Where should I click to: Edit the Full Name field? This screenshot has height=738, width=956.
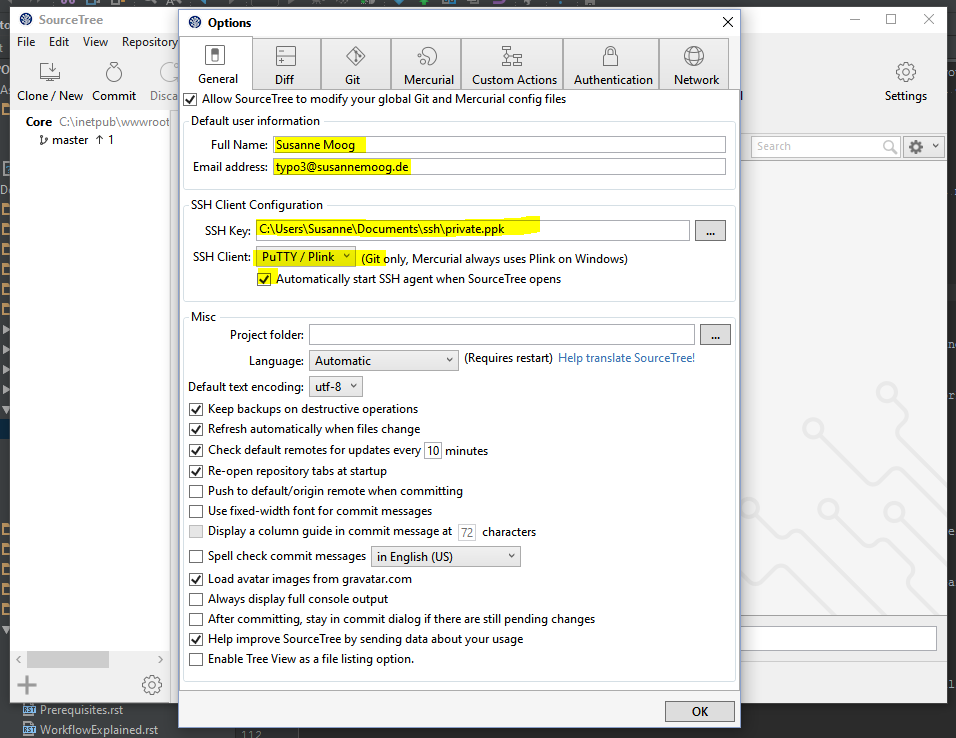[x=499, y=145]
